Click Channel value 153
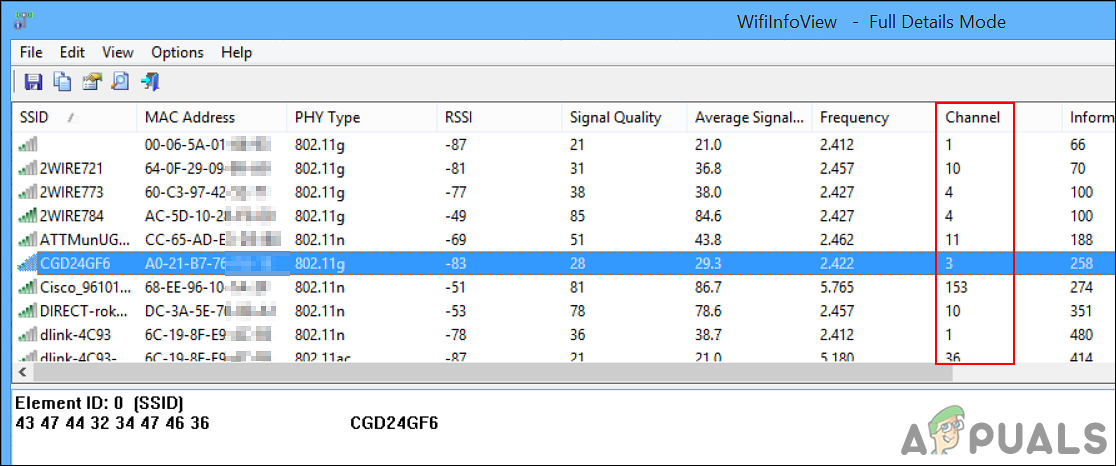Screen dimensions: 1116x466 pos(957,287)
